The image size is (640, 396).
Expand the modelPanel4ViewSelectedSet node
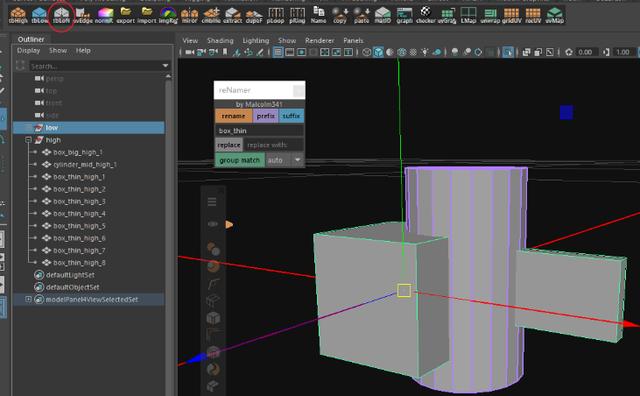coord(28,299)
